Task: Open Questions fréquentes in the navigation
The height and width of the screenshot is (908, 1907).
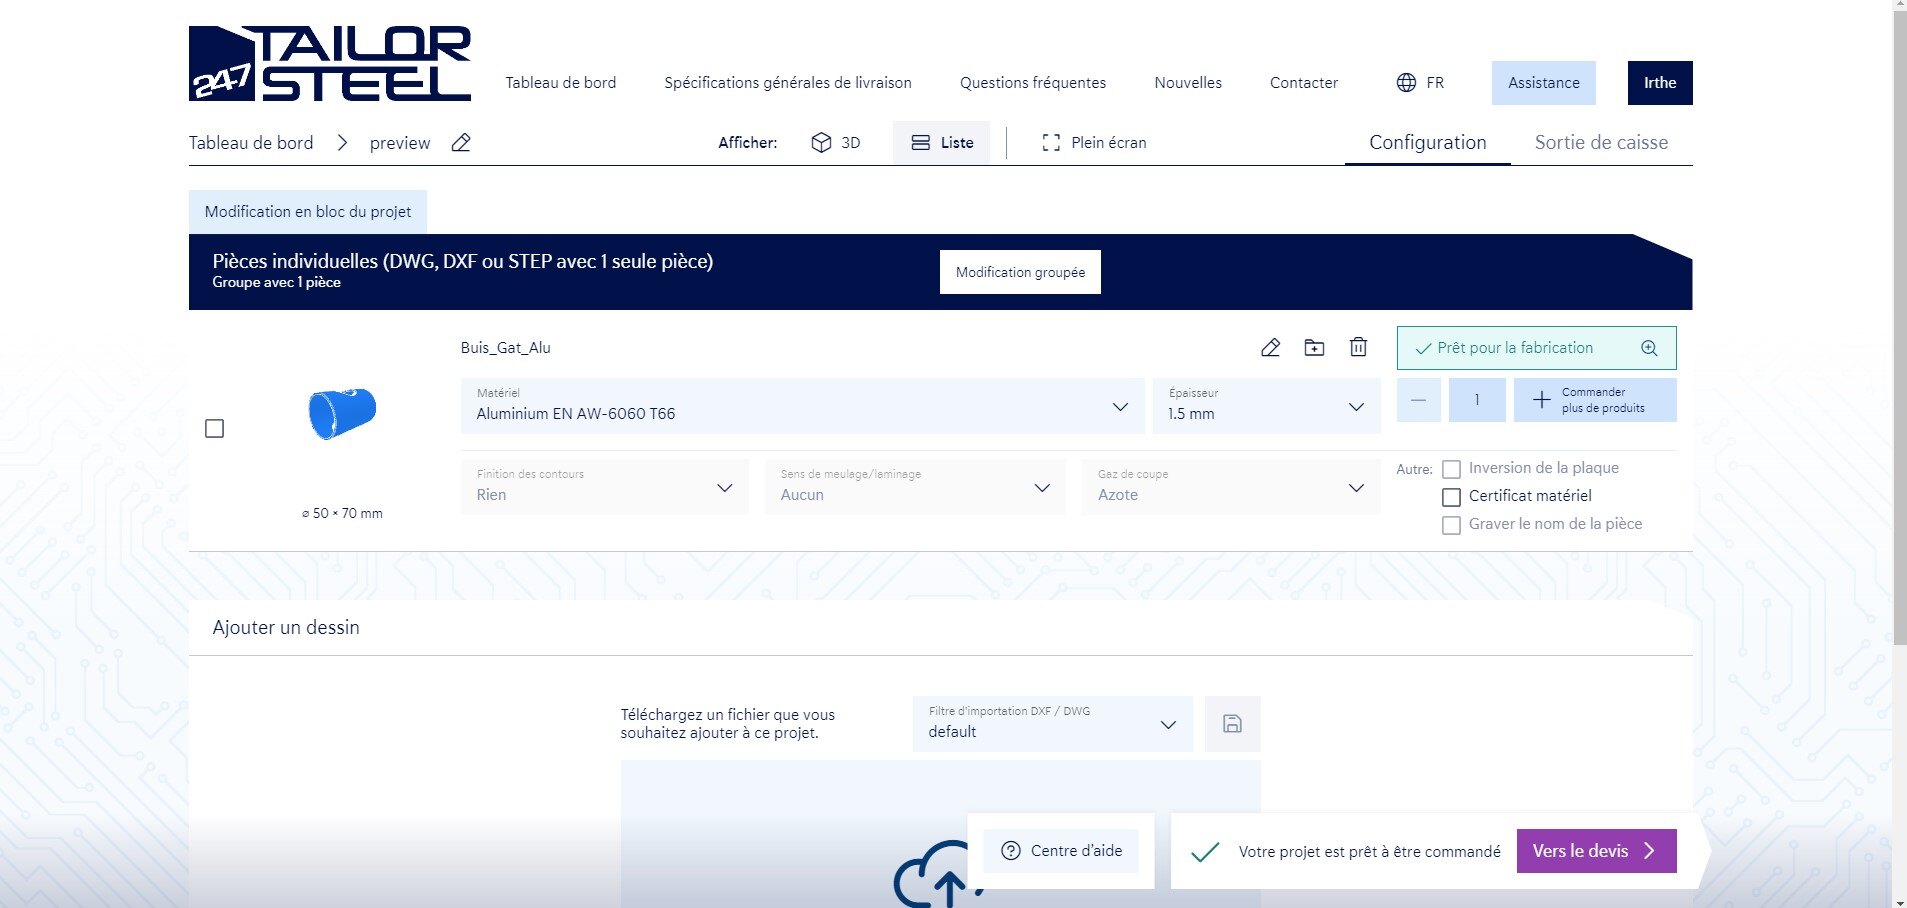Action: coord(1032,83)
